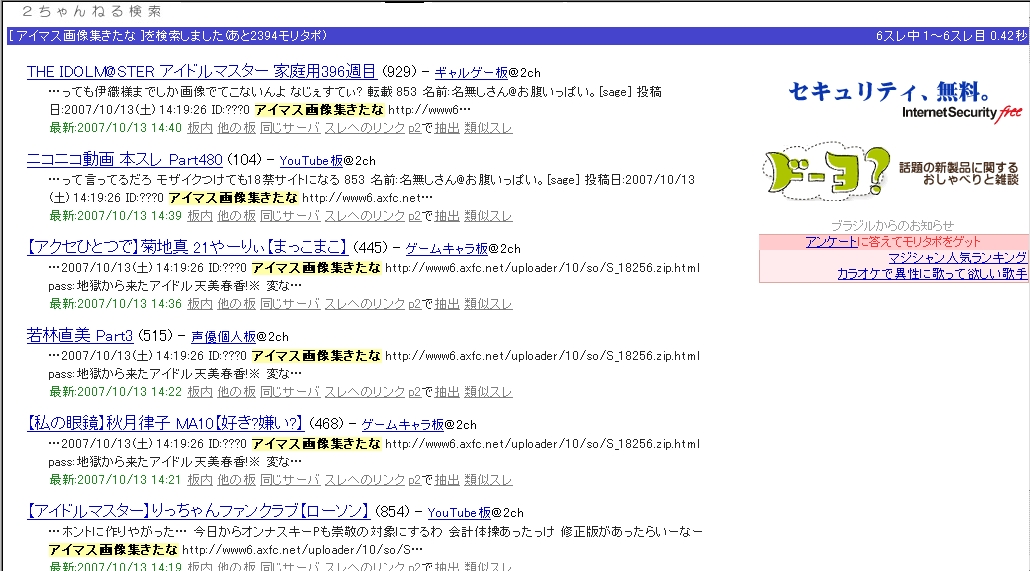
Task: Open the 菊地真 21やーりぃ thread link
Action: coord(187,248)
